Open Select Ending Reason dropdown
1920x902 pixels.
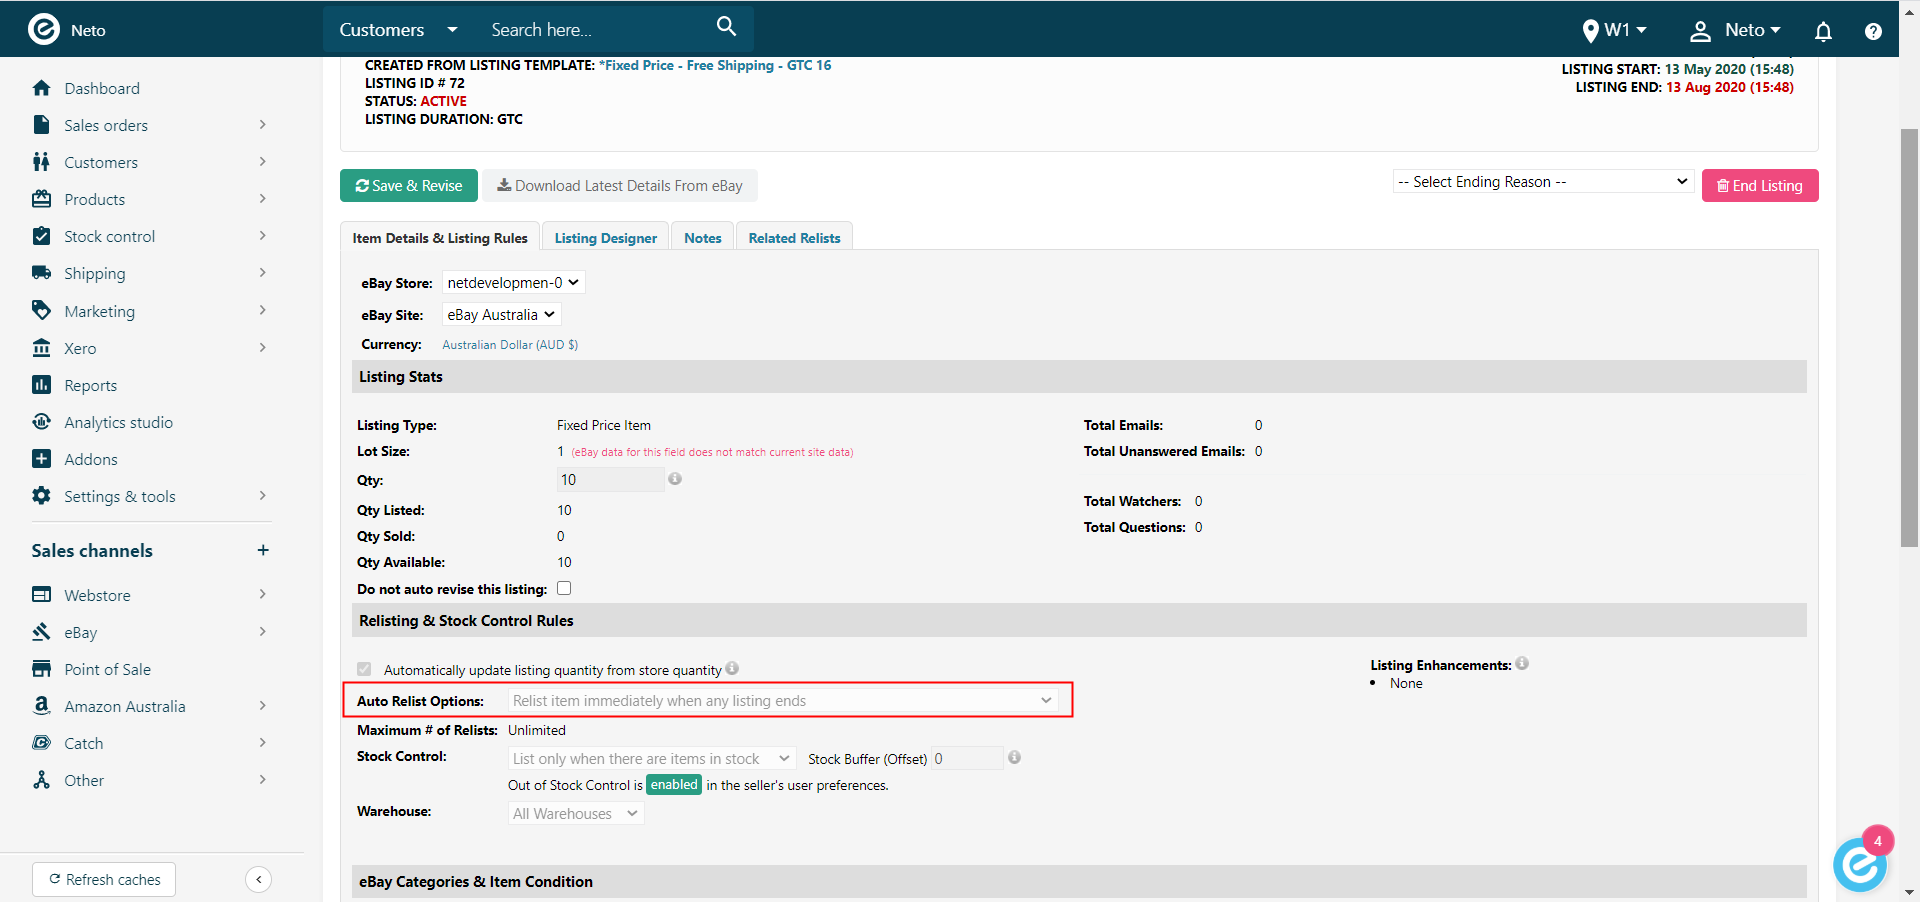point(1543,181)
